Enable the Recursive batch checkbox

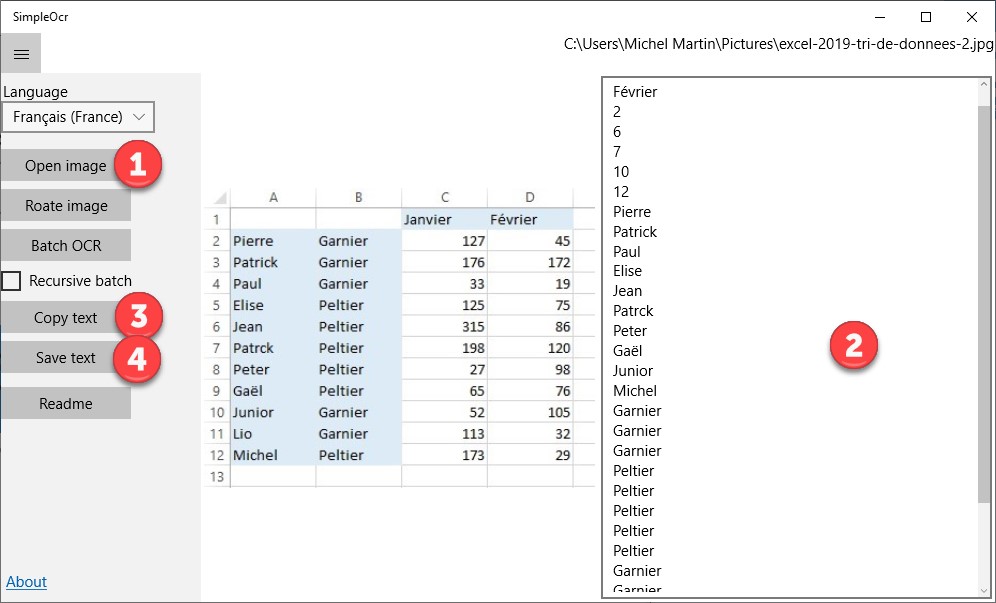click(11, 281)
